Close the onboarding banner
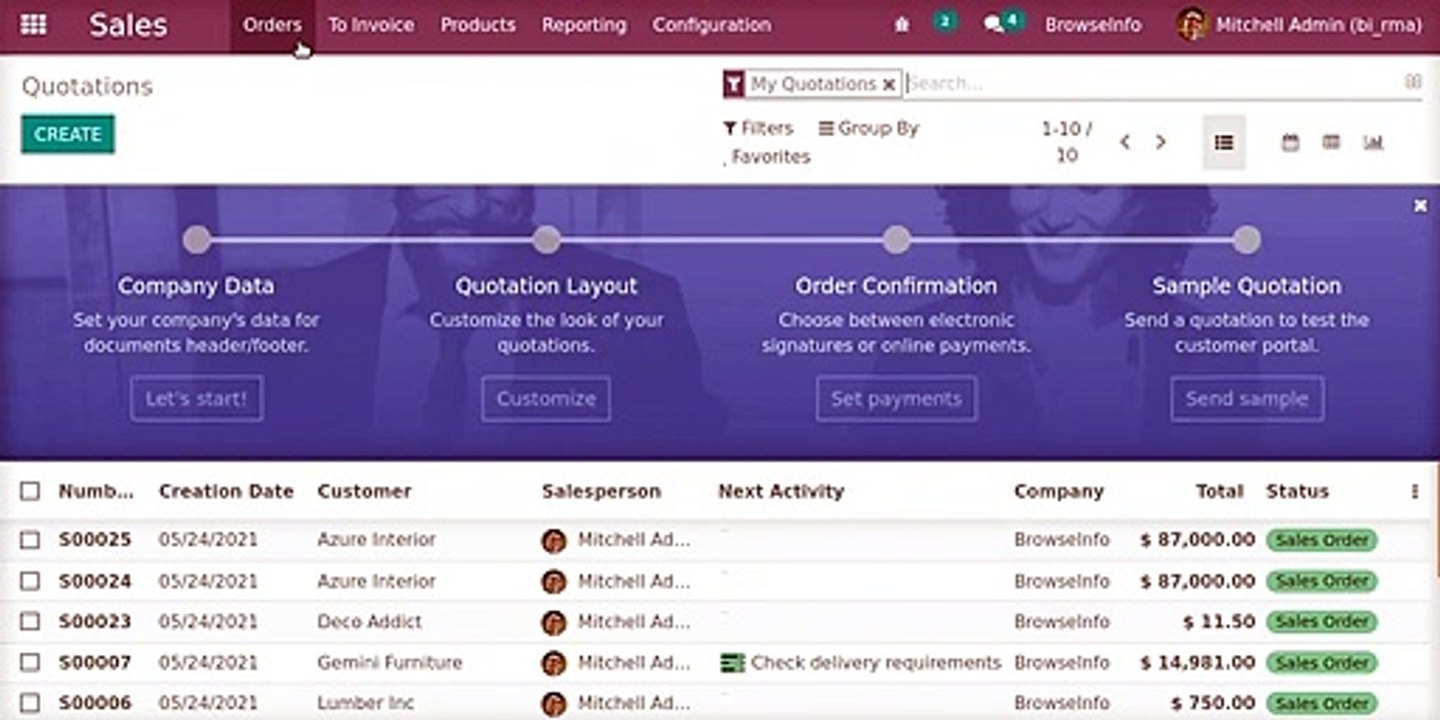 [1420, 205]
